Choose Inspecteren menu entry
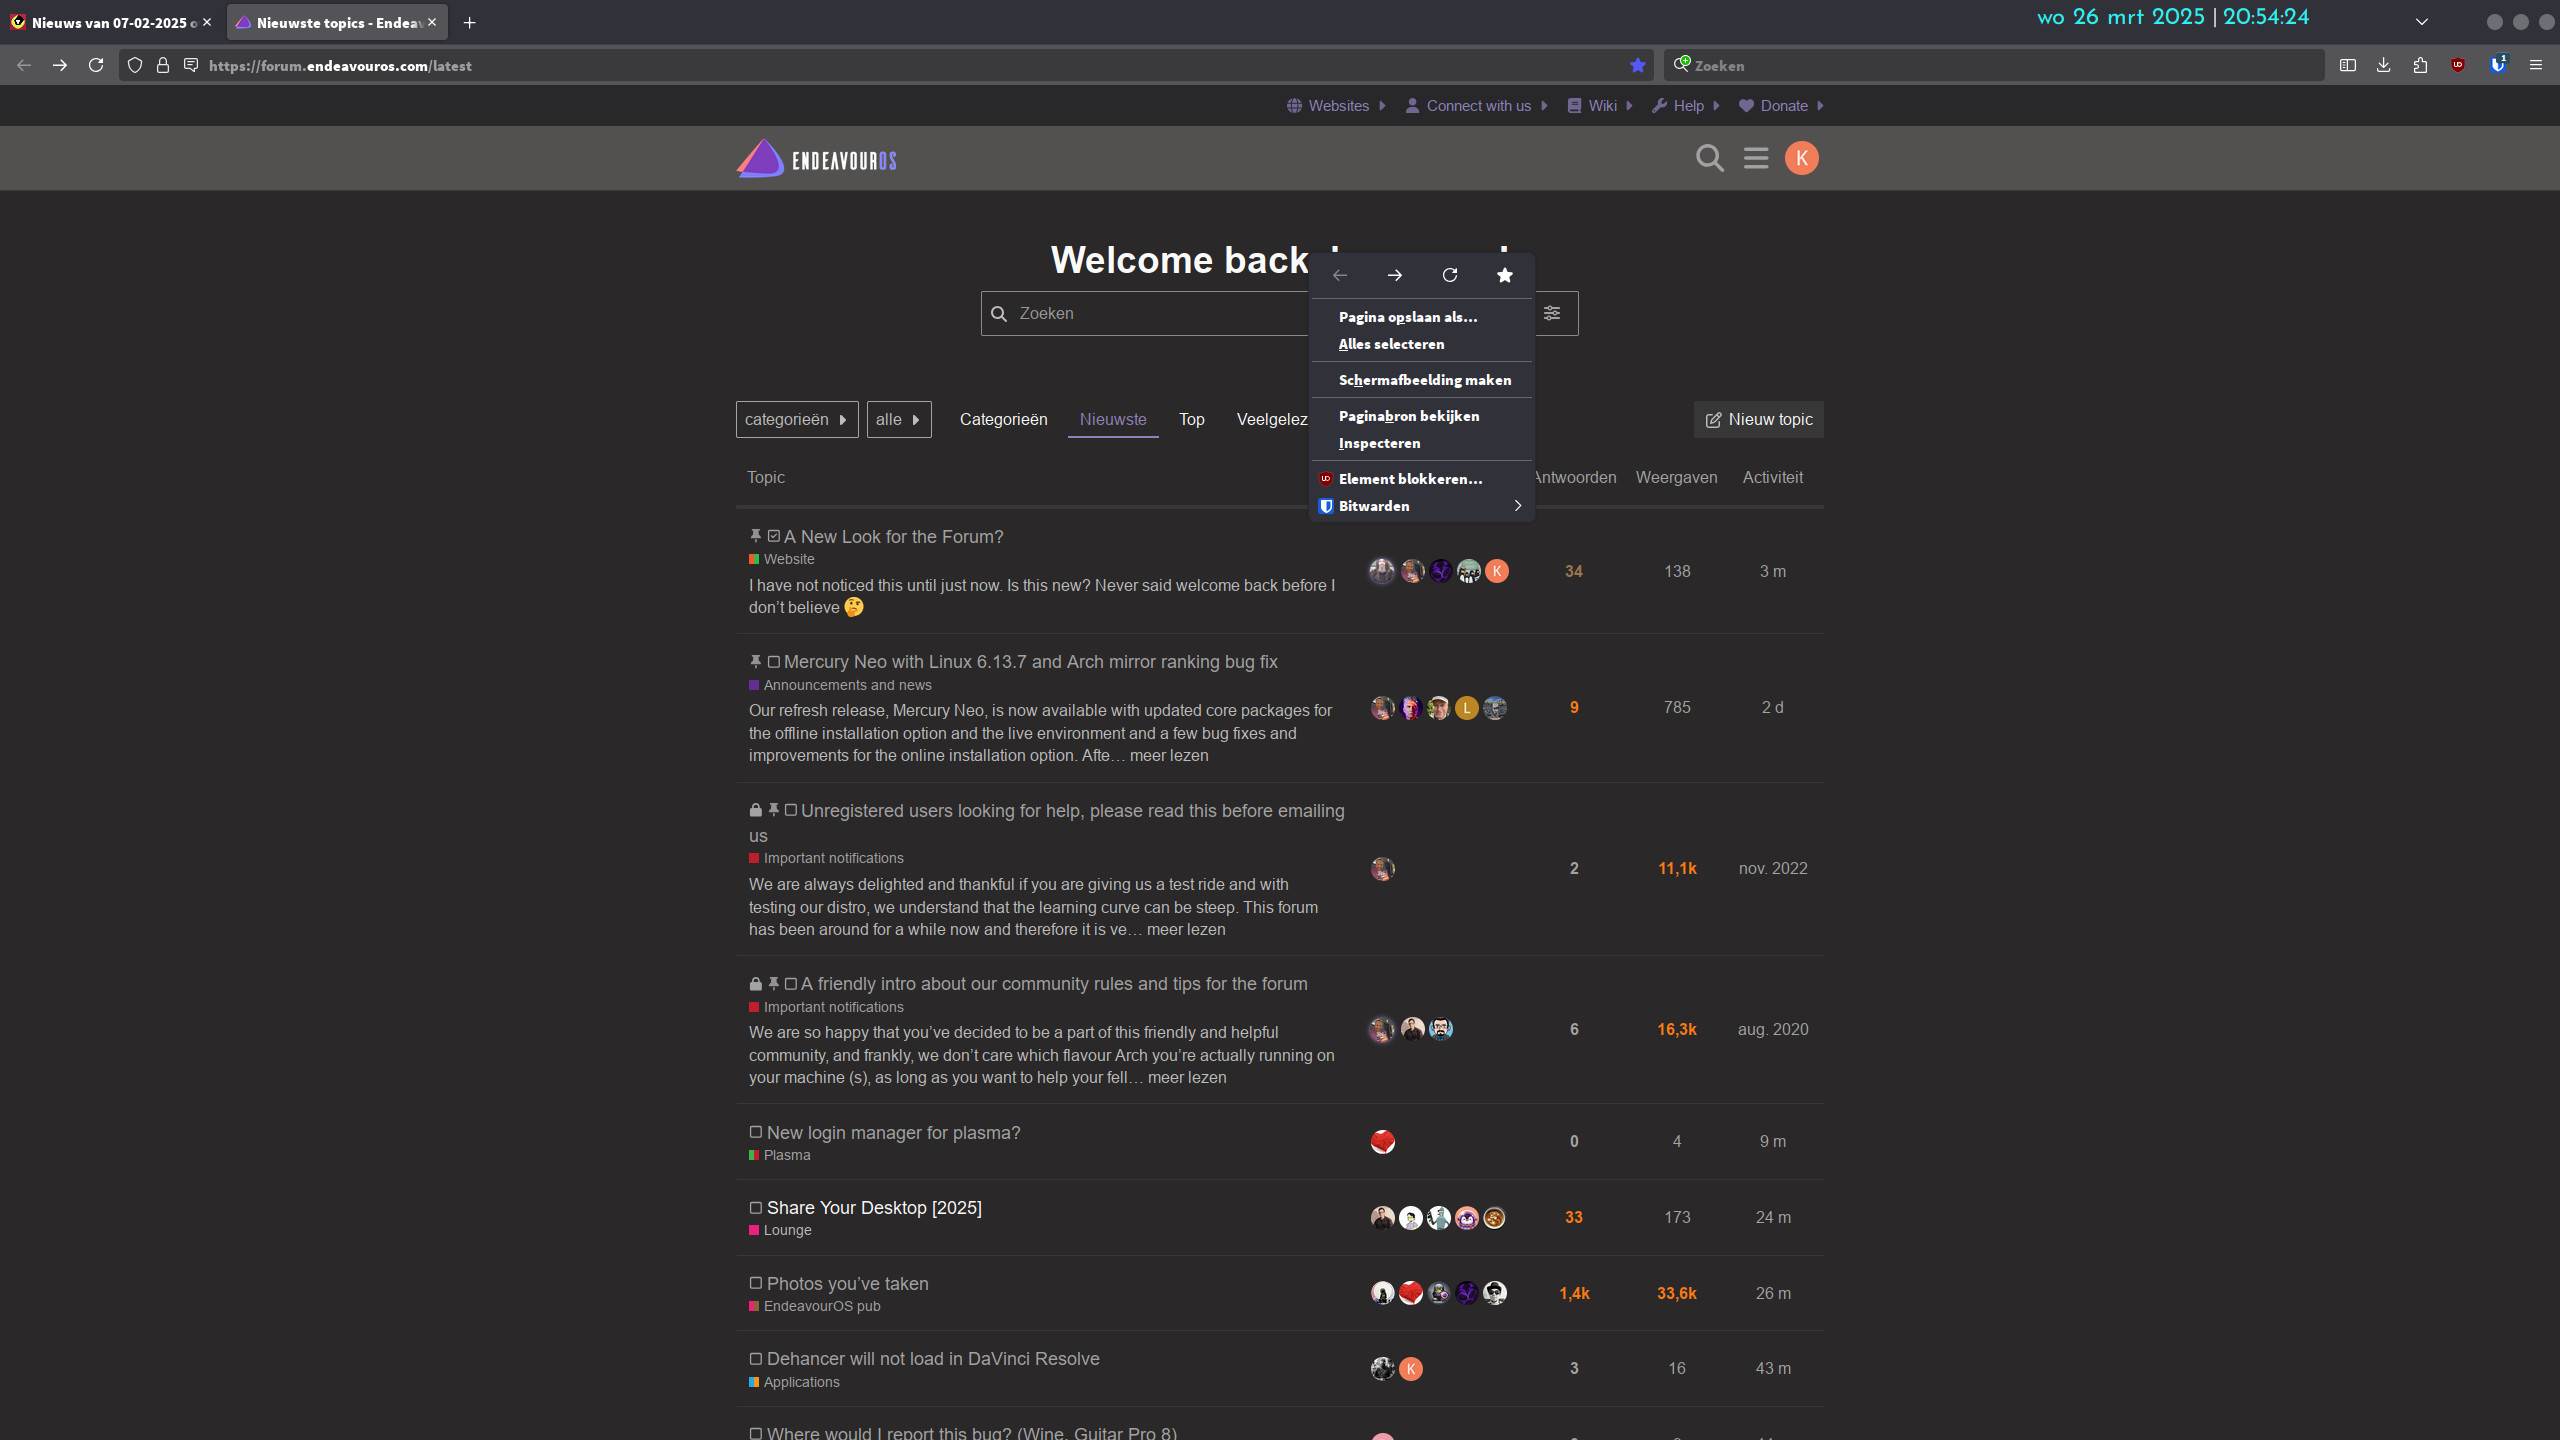Screen dimensions: 2560x1440 [x=1422, y=443]
